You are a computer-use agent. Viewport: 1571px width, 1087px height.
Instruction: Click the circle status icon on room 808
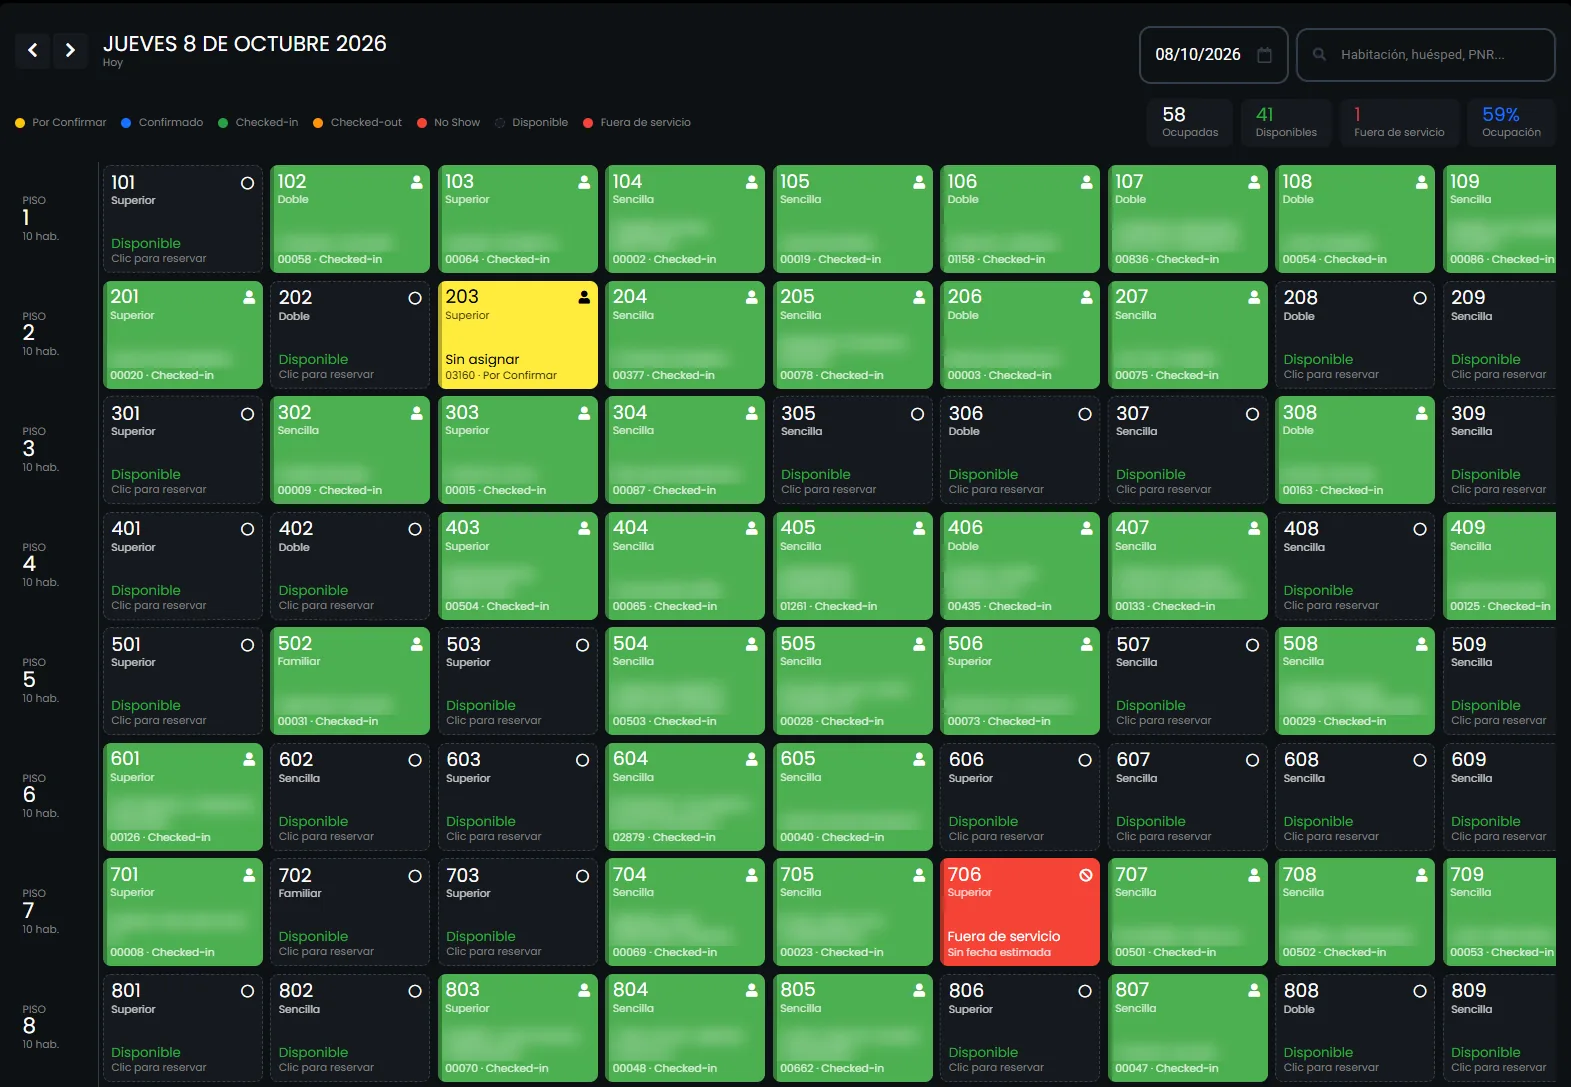[x=1420, y=991]
